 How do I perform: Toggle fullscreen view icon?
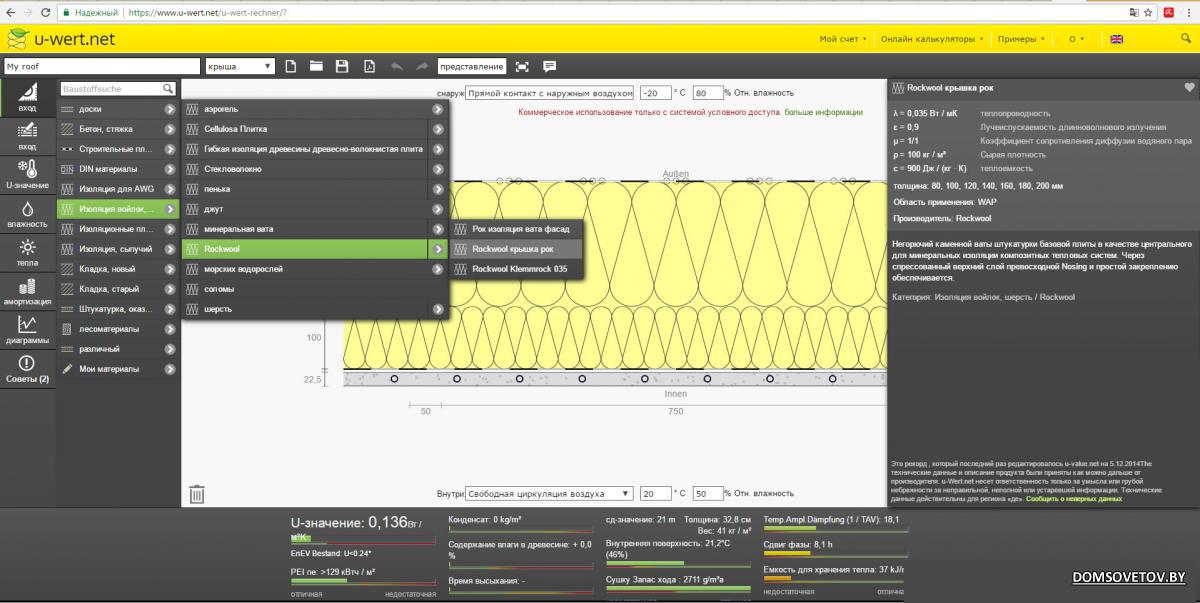(522, 66)
